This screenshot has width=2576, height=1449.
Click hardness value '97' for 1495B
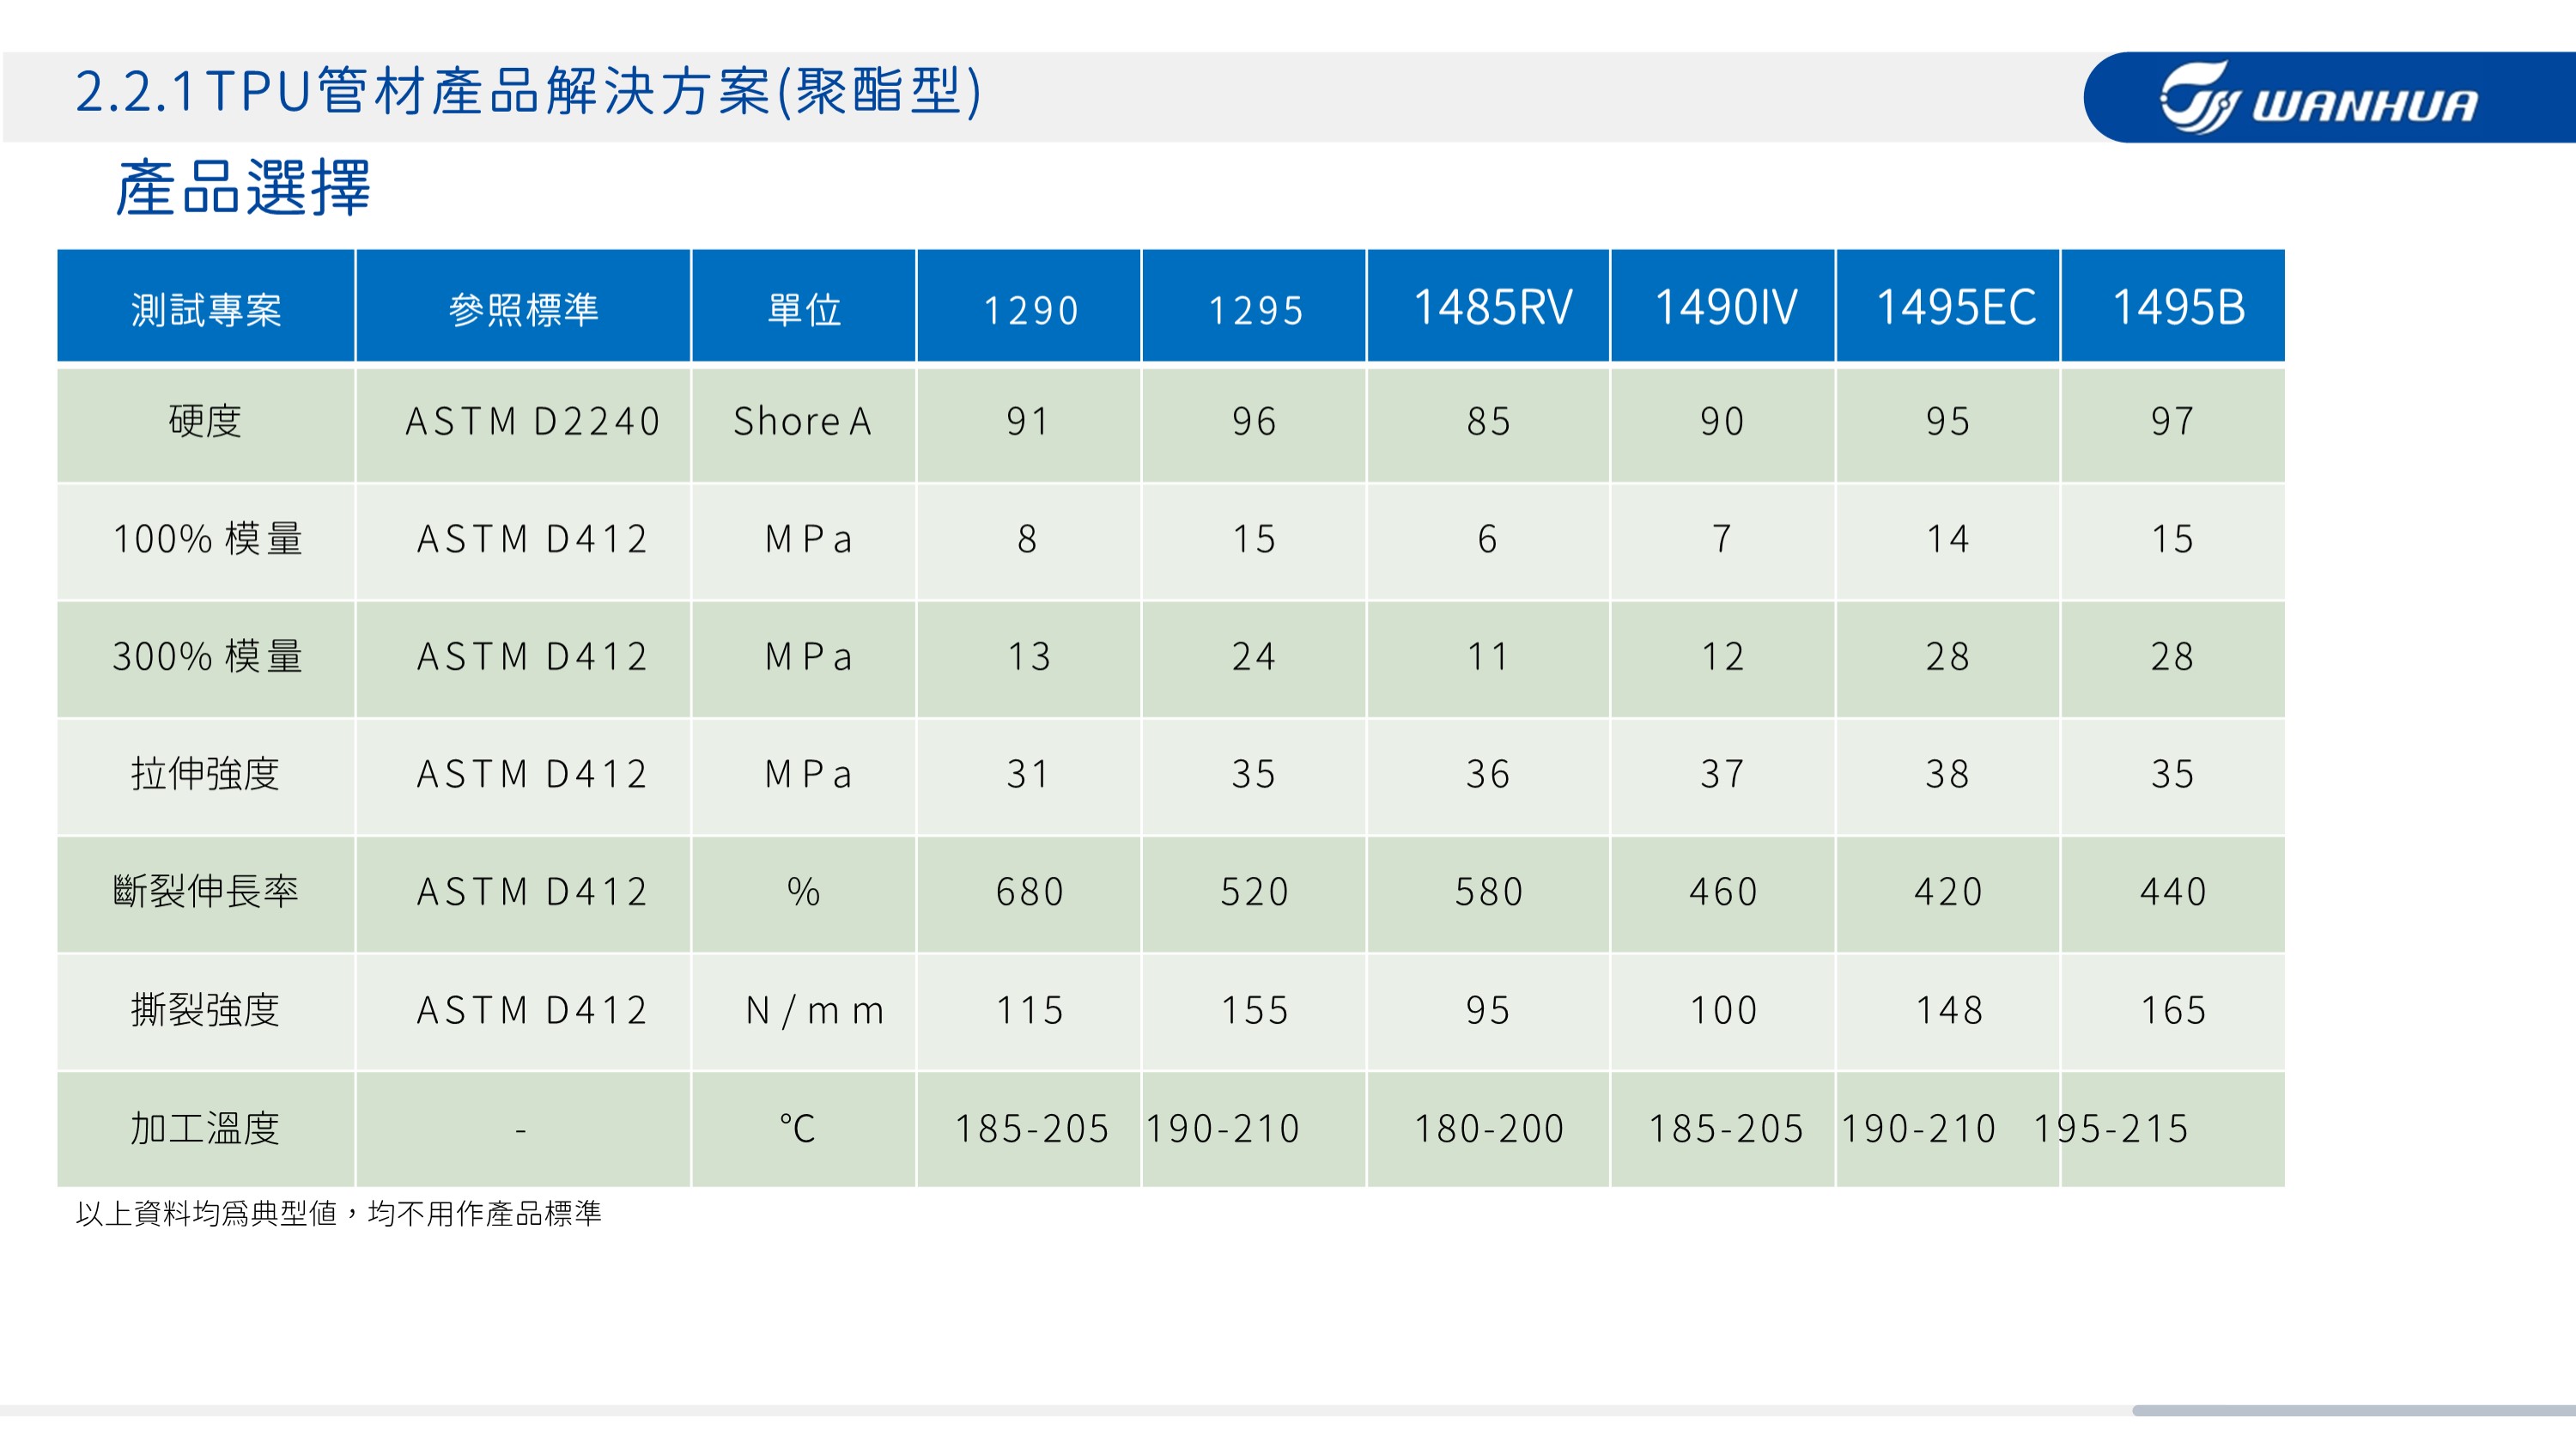tap(2173, 421)
